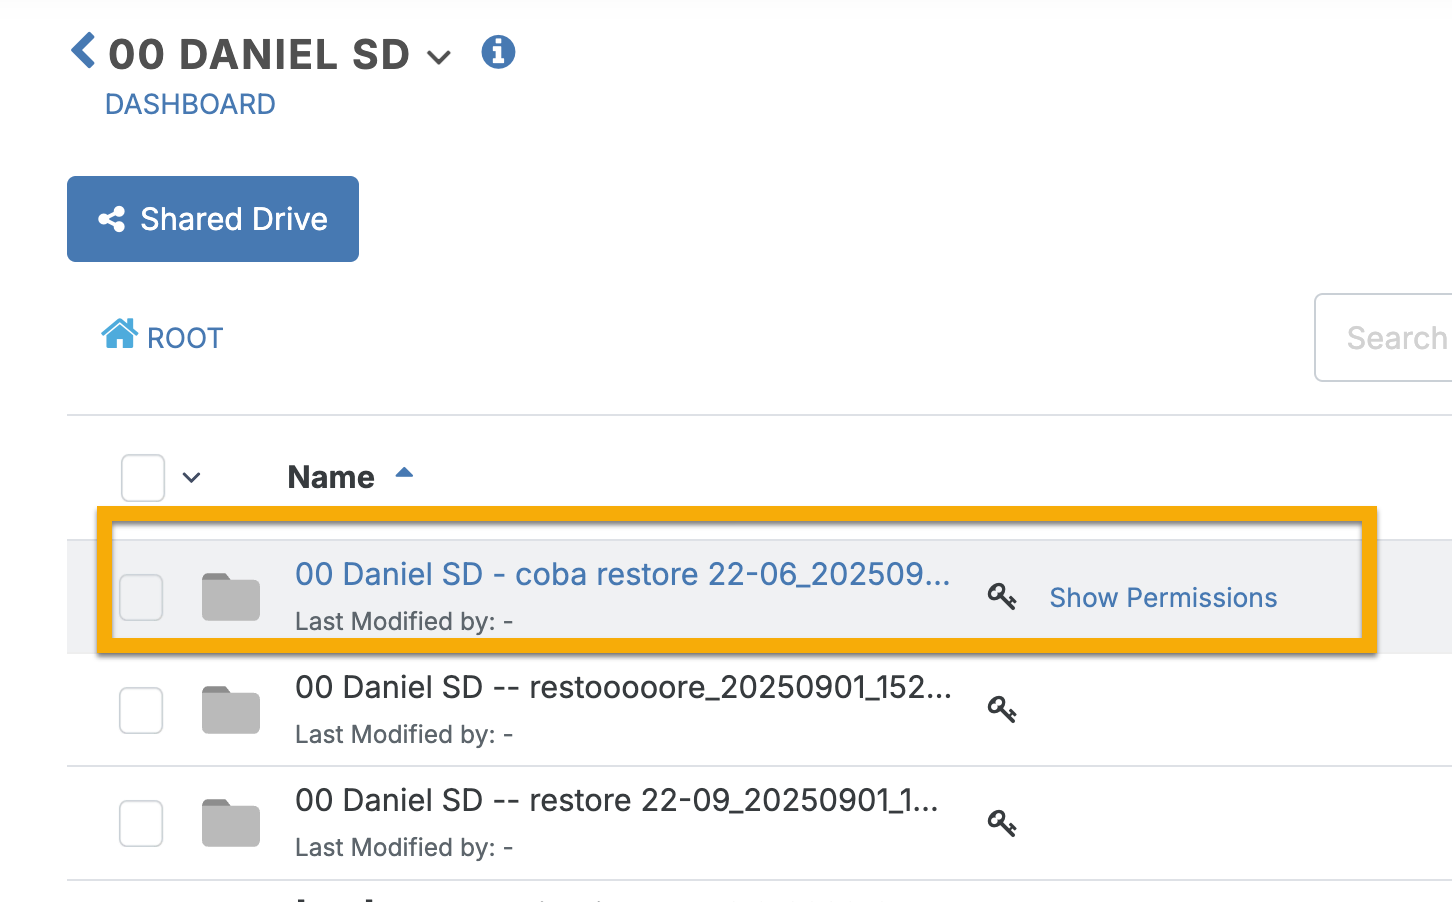Click key icon for restore 22-09 folder
Image resolution: width=1452 pixels, height=902 pixels.
coord(1002,823)
